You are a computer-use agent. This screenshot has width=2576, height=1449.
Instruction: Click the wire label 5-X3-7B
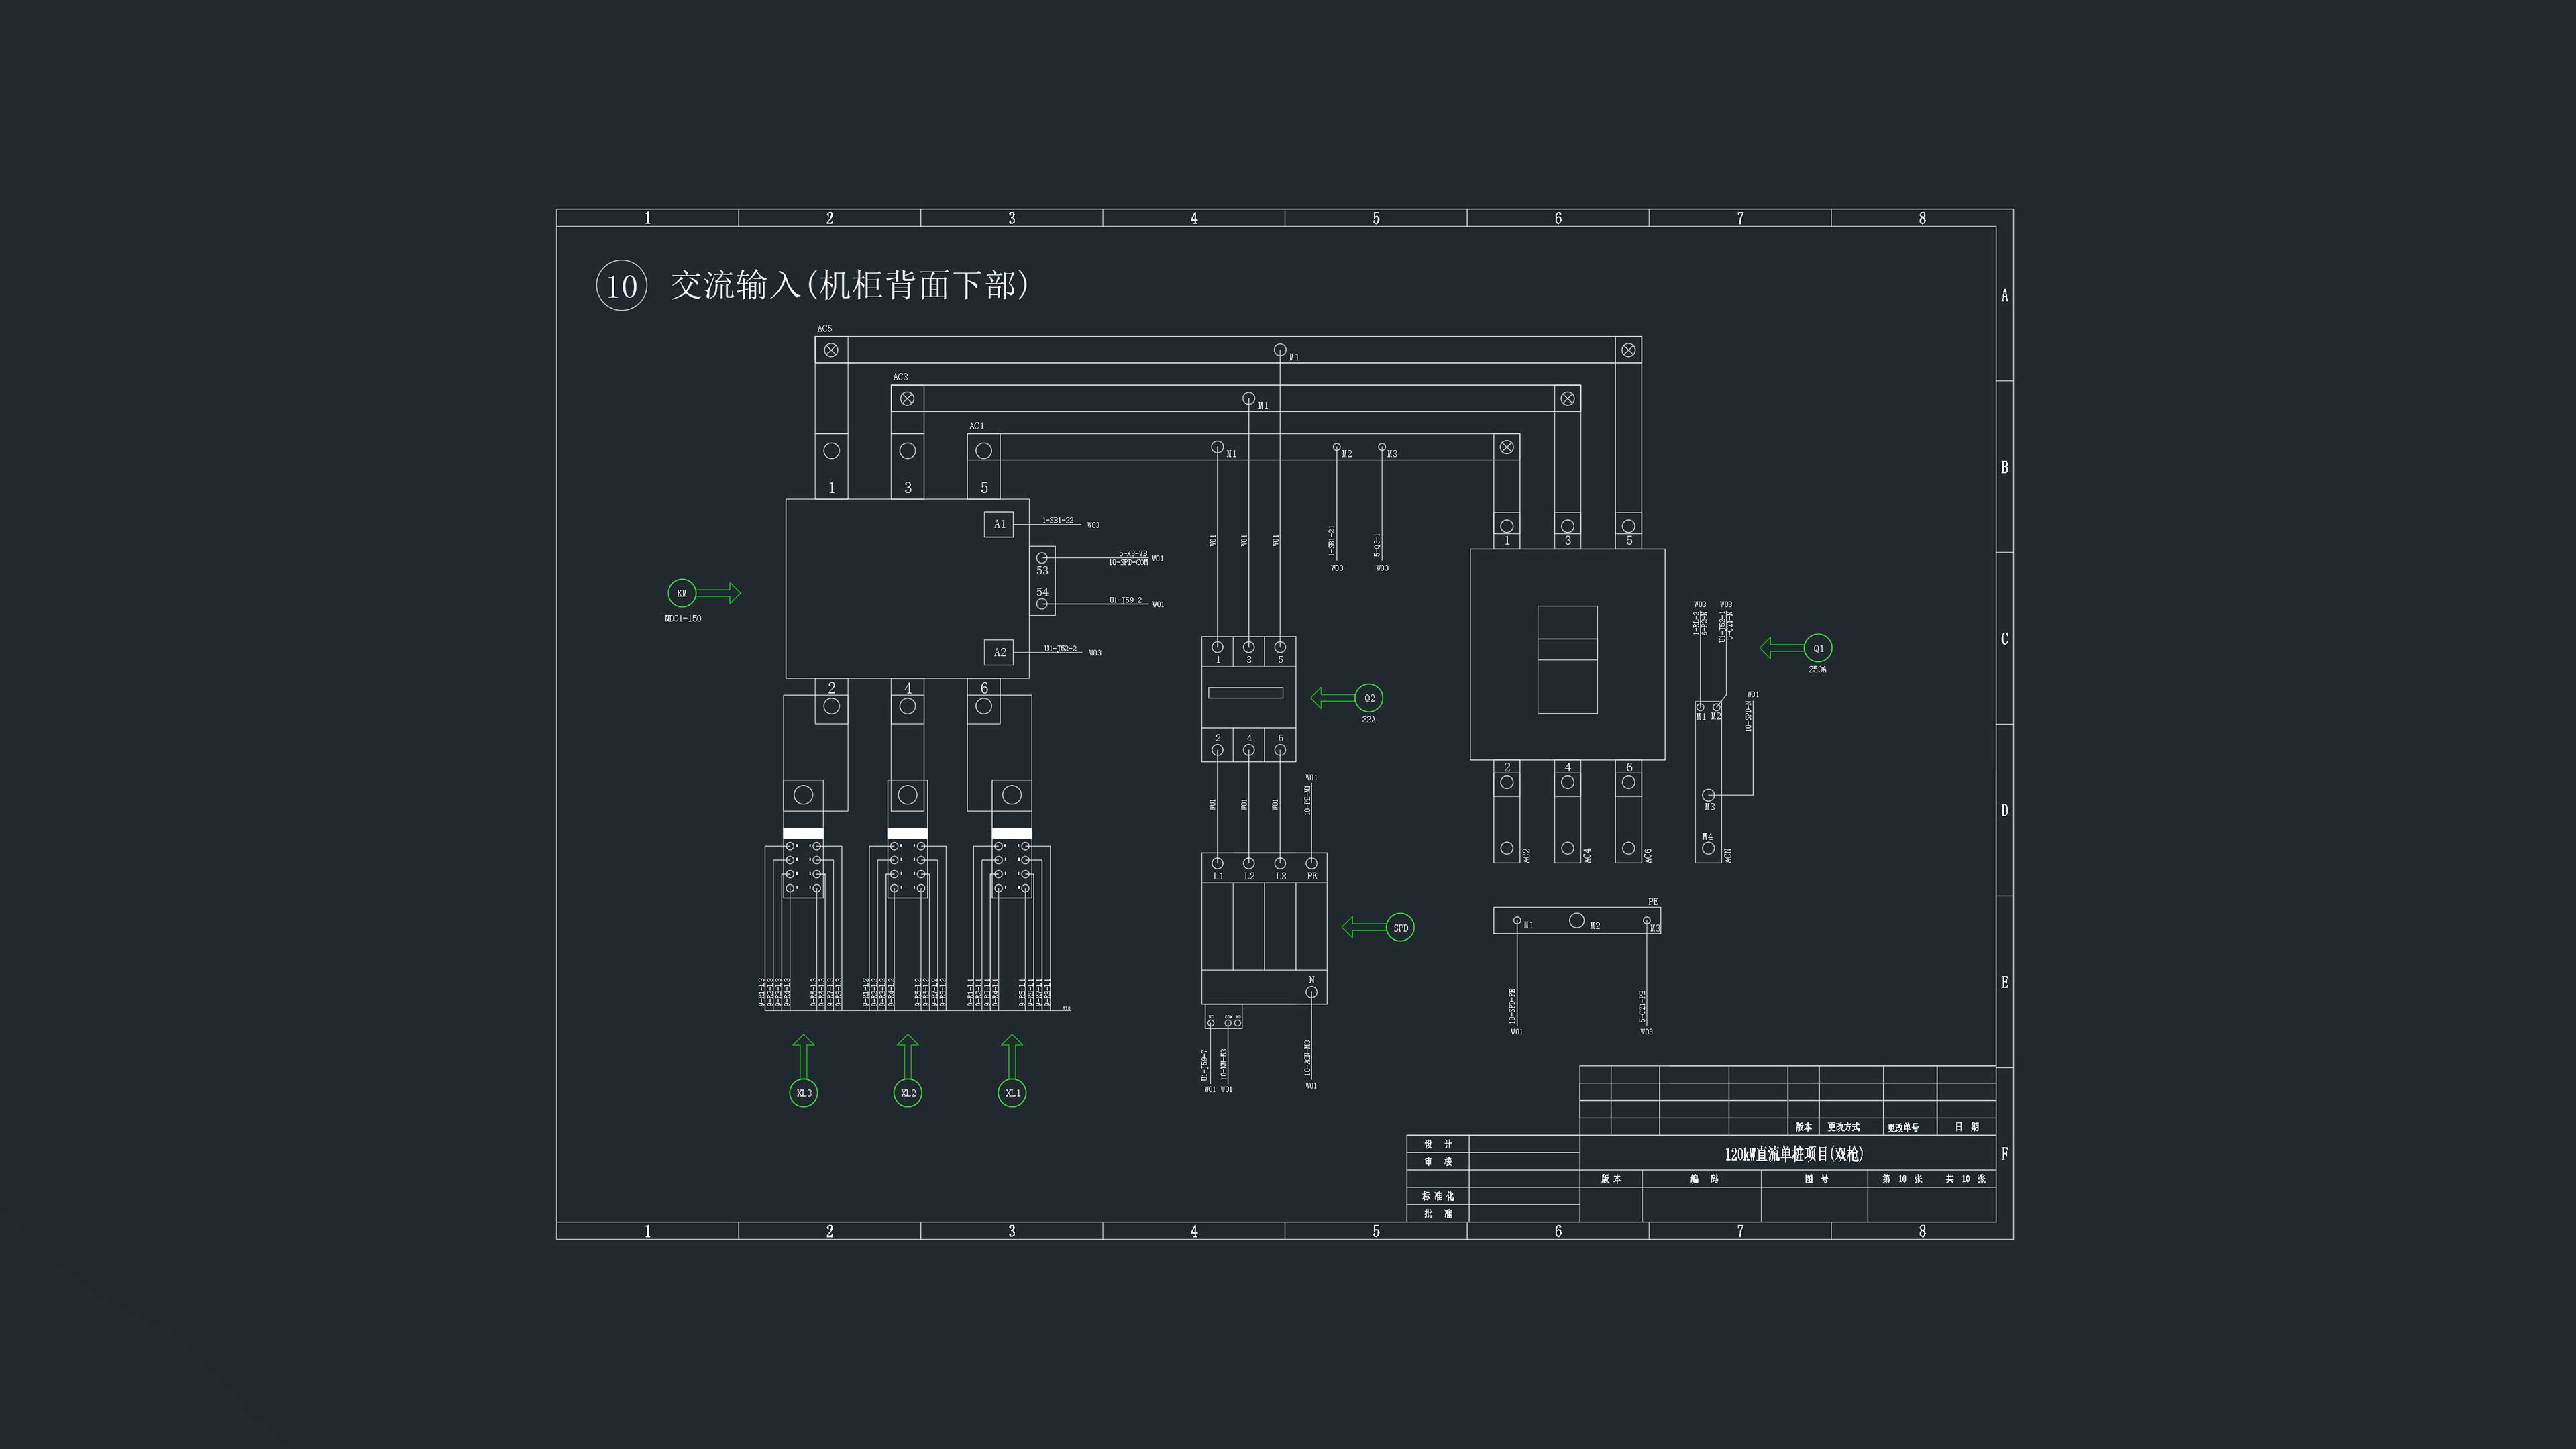click(x=1133, y=554)
